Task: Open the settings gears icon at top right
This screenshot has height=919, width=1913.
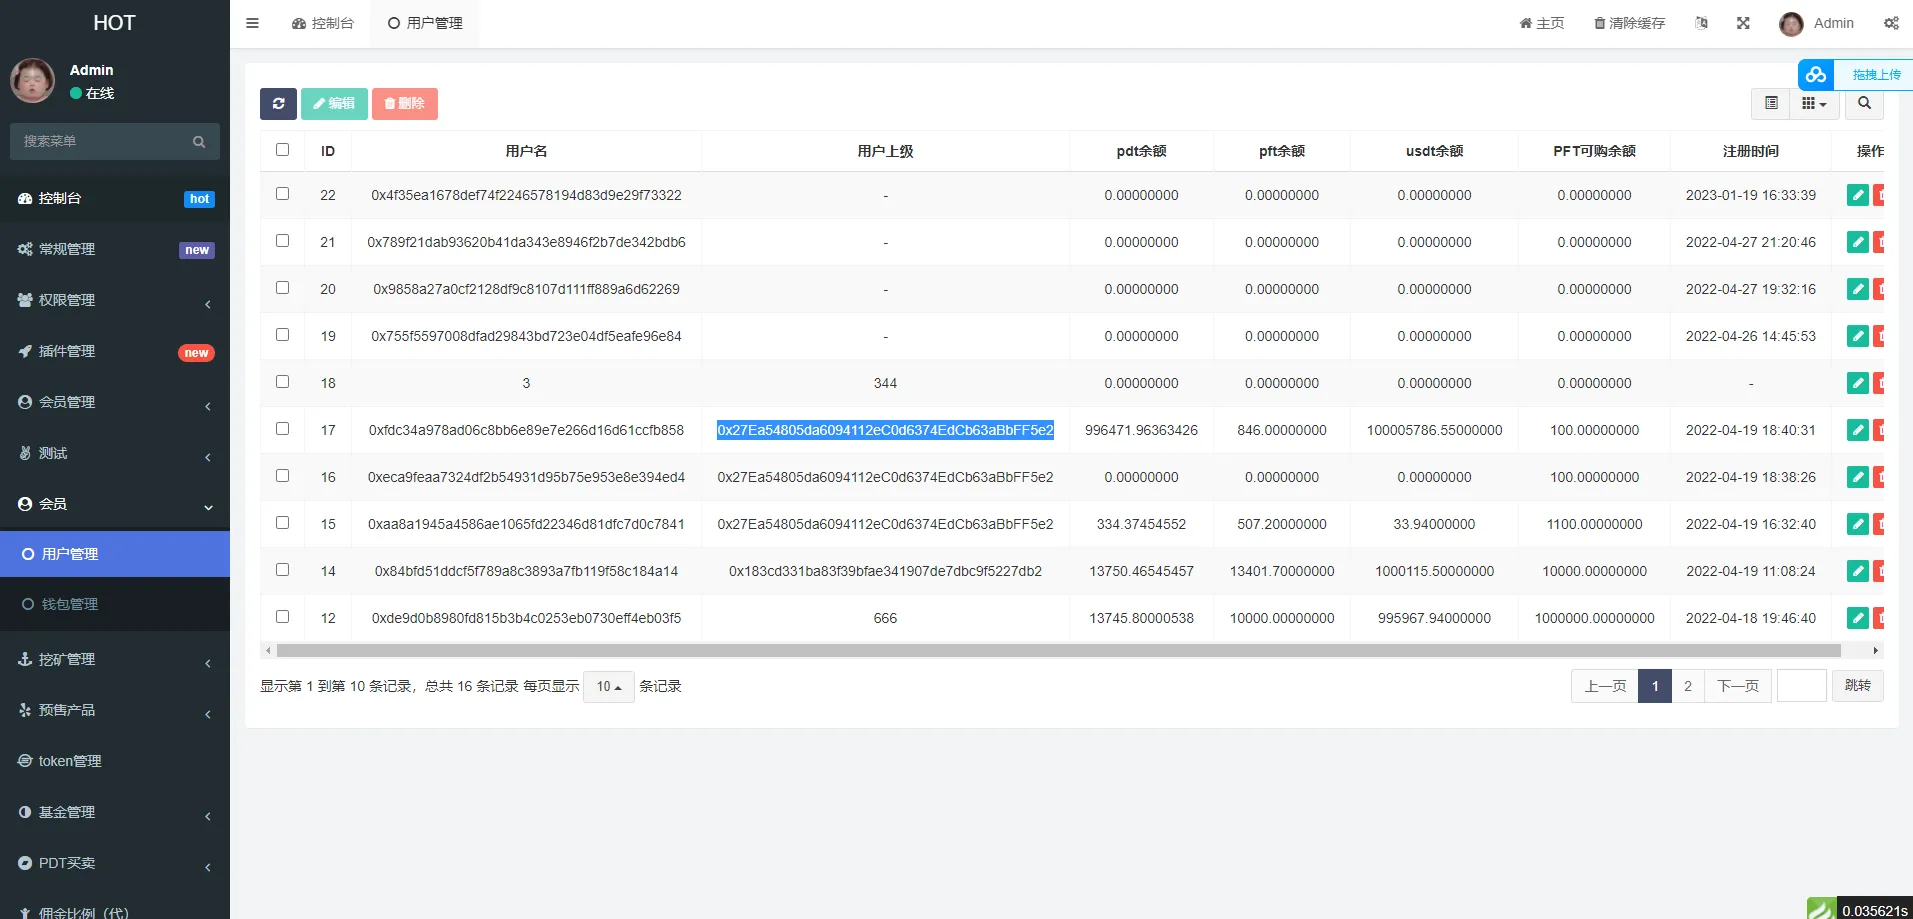Action: click(x=1891, y=23)
